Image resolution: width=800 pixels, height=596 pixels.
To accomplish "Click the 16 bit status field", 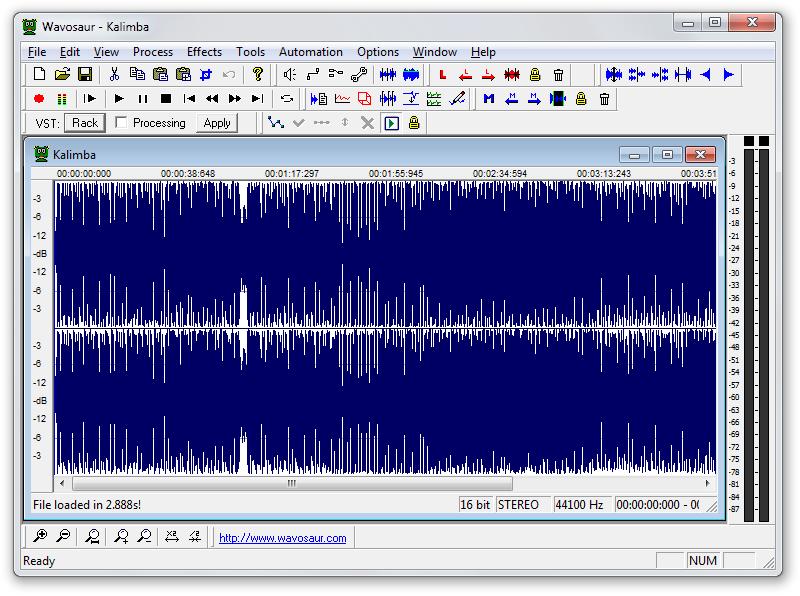I will (474, 505).
